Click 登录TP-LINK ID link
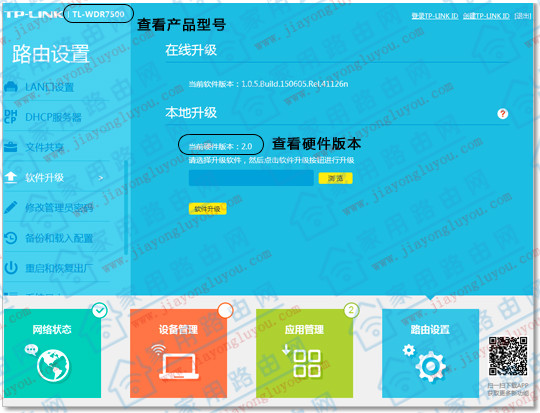Screen dimensions: 540x413 435,16
